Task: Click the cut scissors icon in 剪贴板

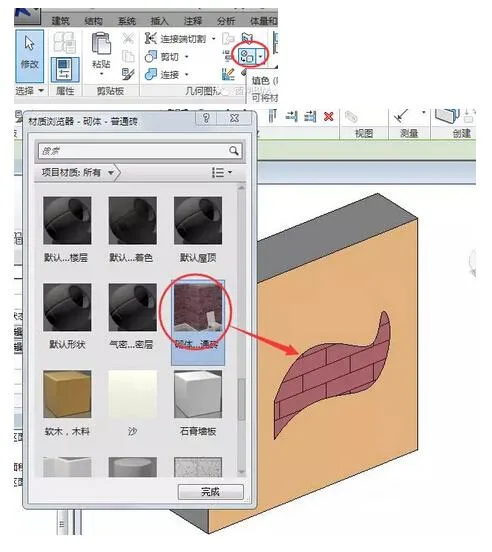Action: (x=128, y=38)
